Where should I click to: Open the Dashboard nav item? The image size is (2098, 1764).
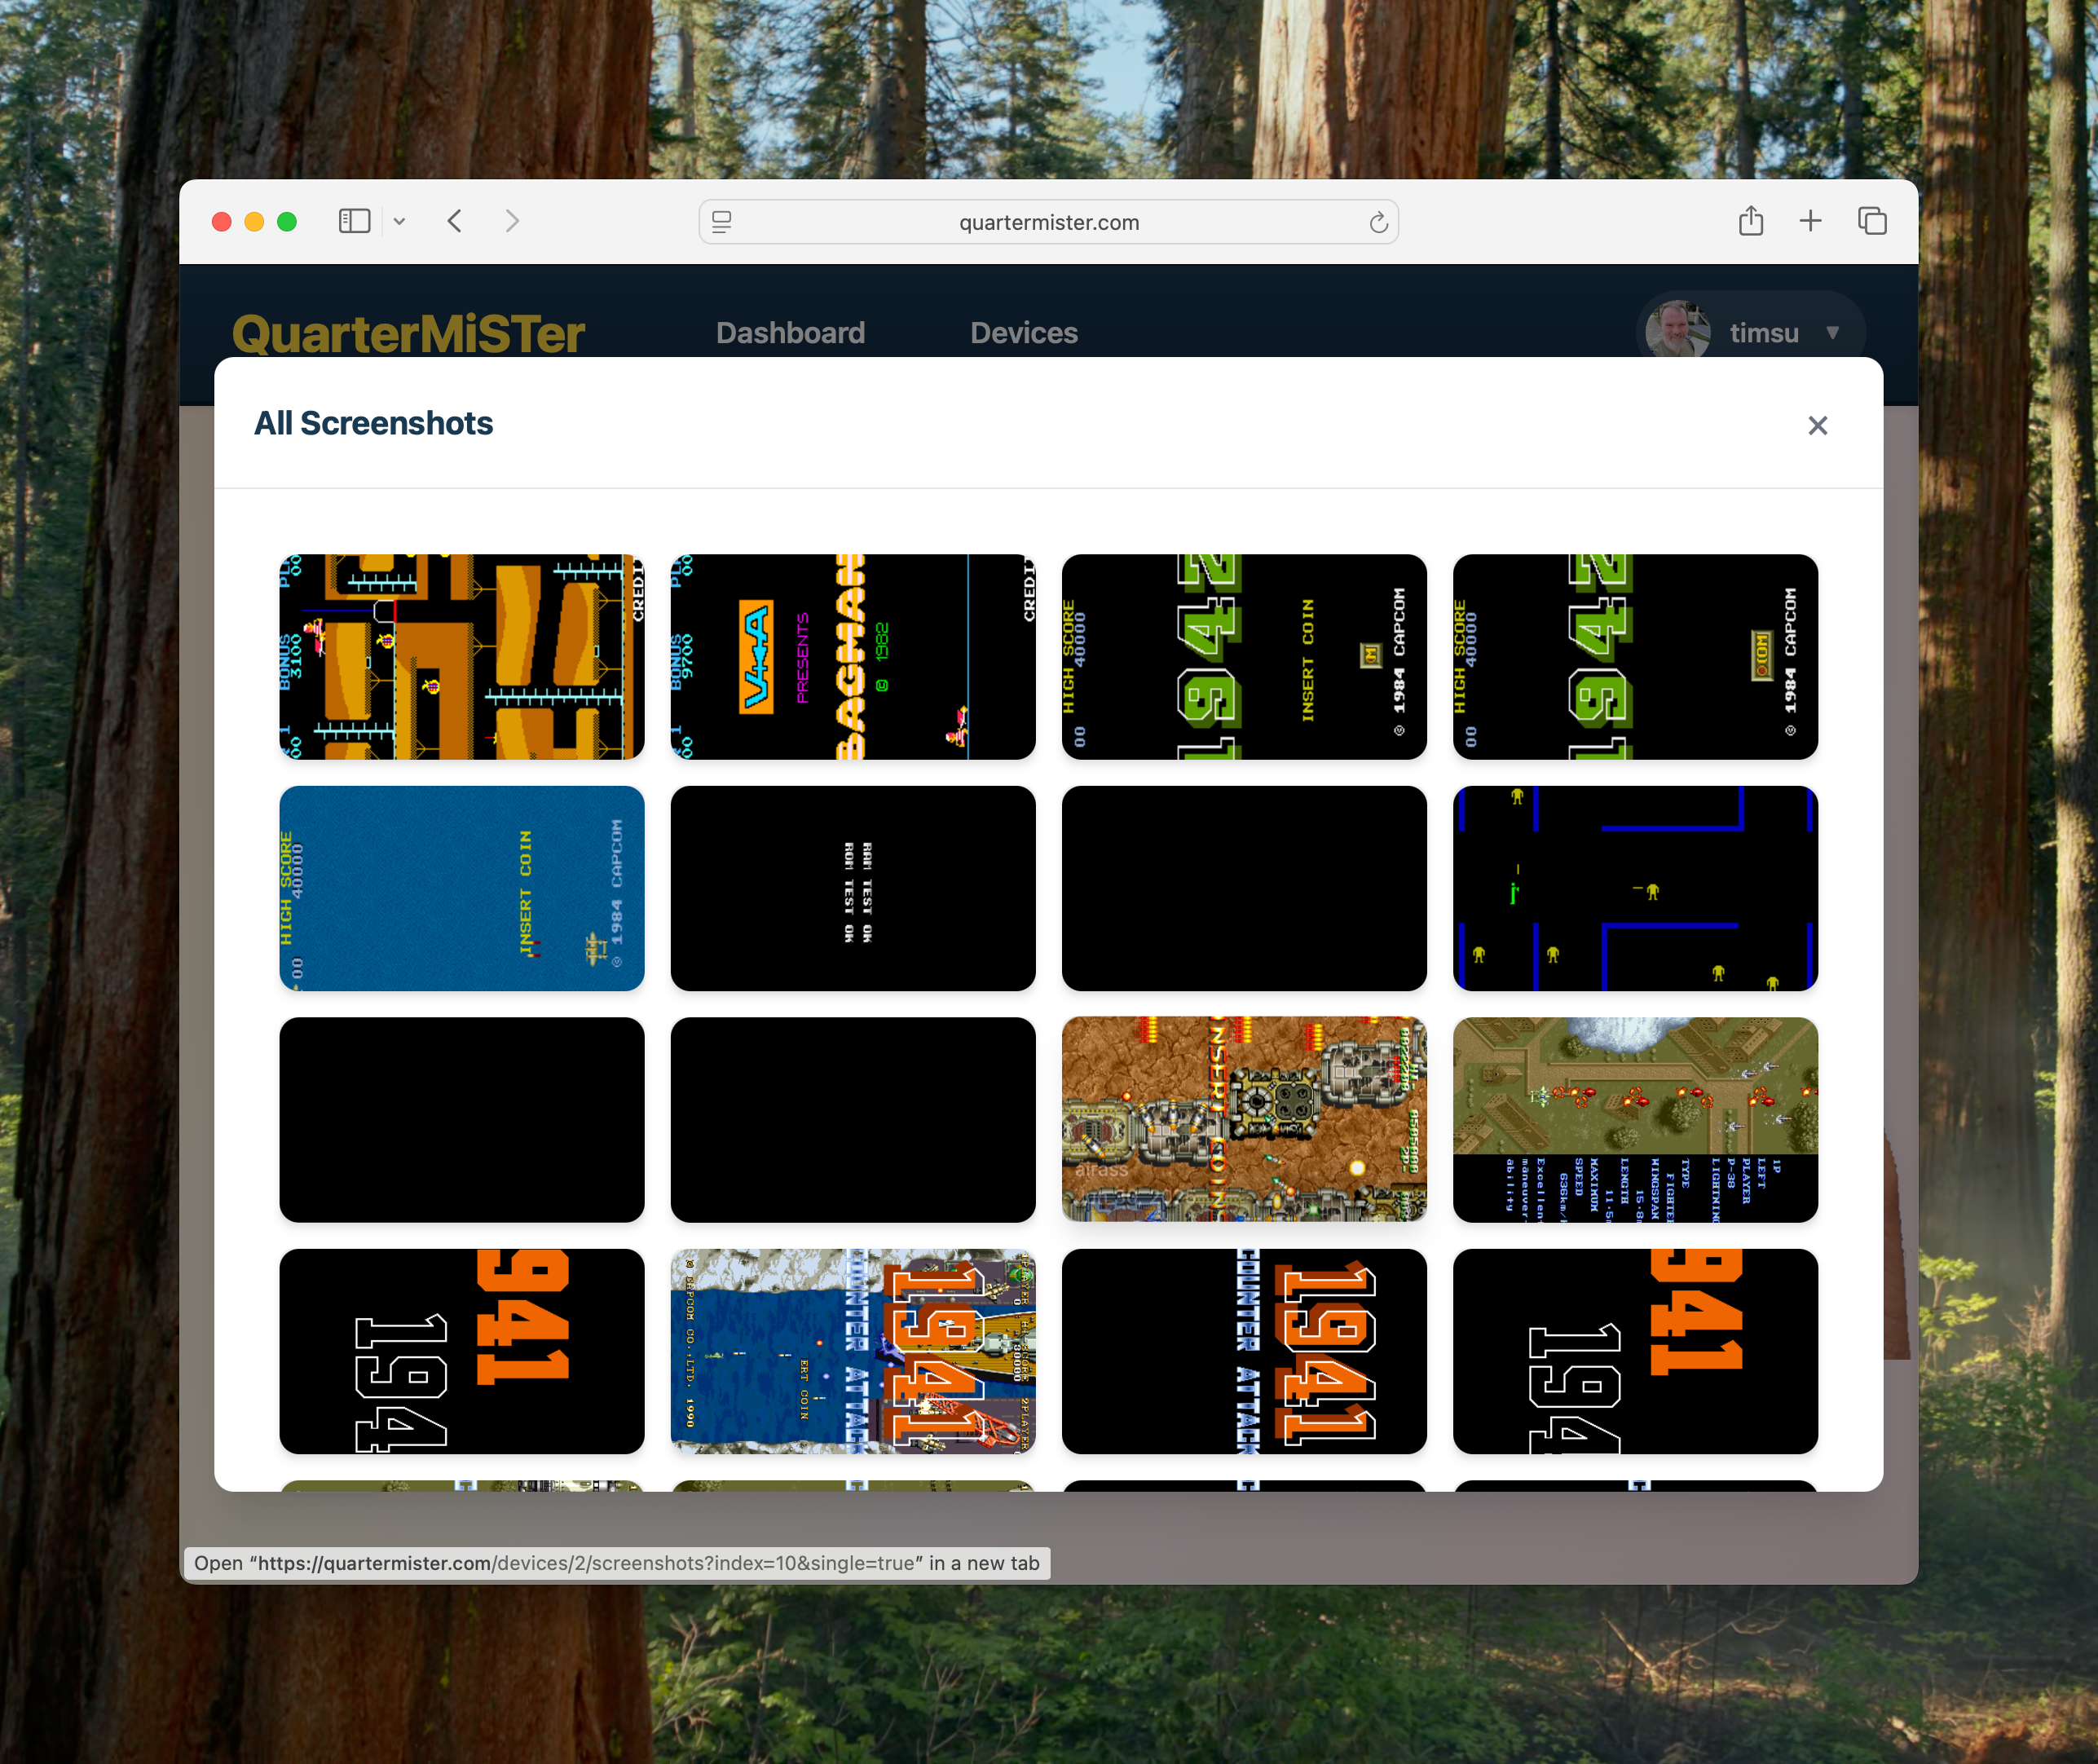click(790, 333)
